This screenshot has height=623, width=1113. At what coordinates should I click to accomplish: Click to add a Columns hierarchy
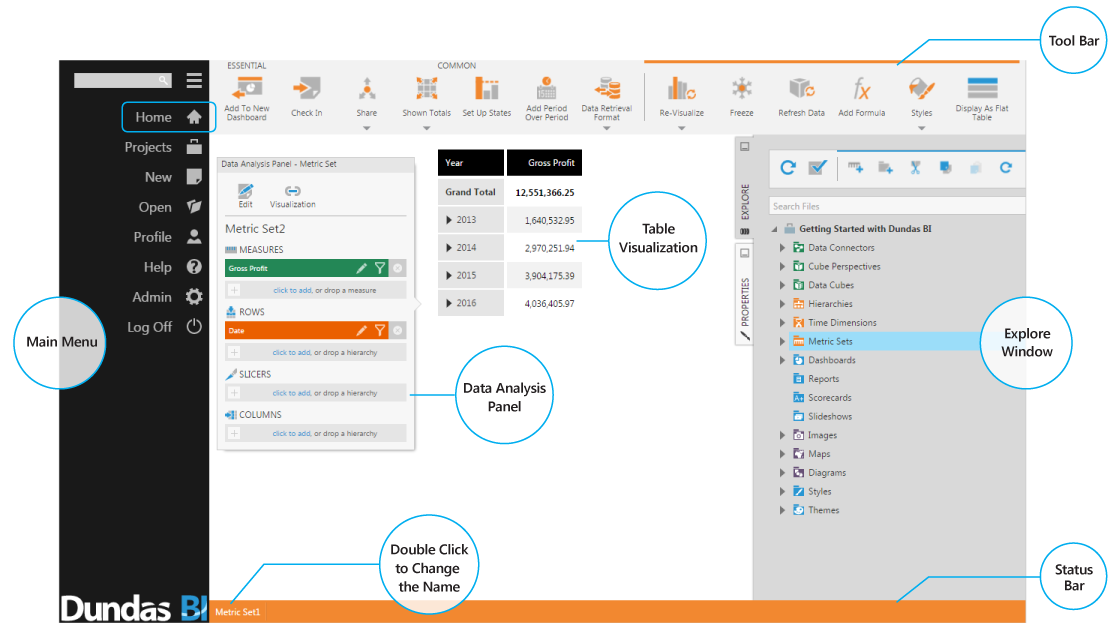click(x=292, y=434)
